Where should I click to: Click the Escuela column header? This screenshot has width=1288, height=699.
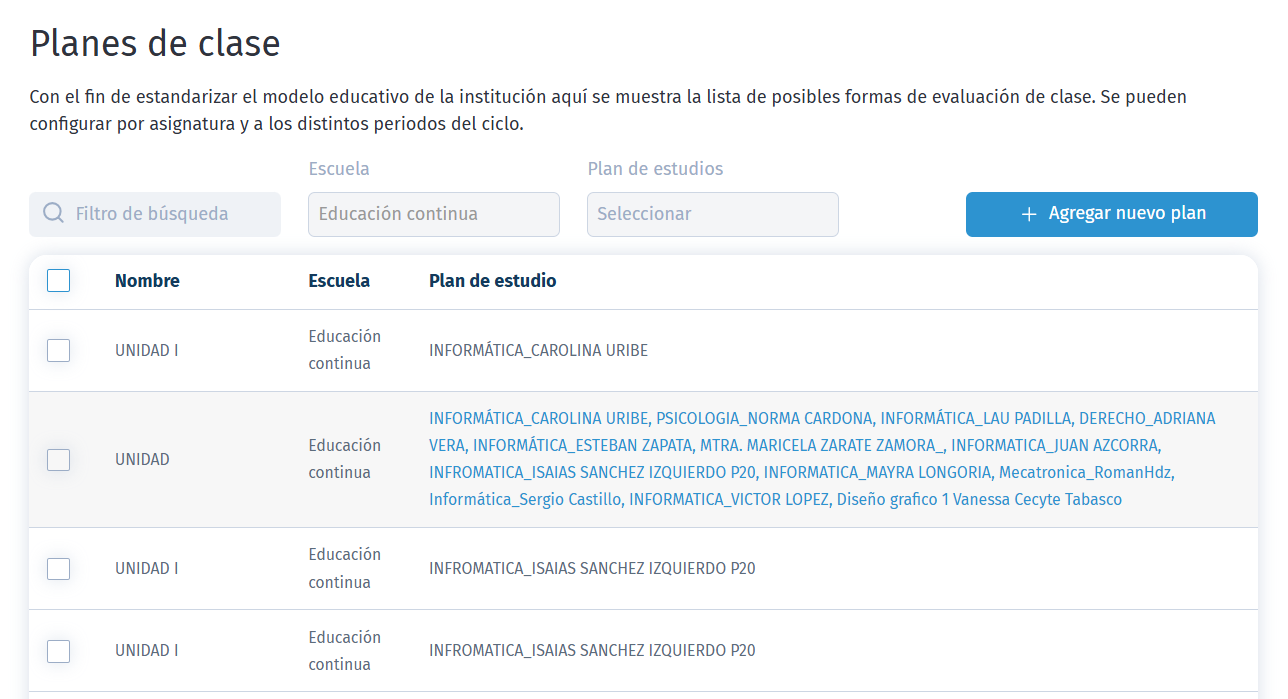pos(339,281)
